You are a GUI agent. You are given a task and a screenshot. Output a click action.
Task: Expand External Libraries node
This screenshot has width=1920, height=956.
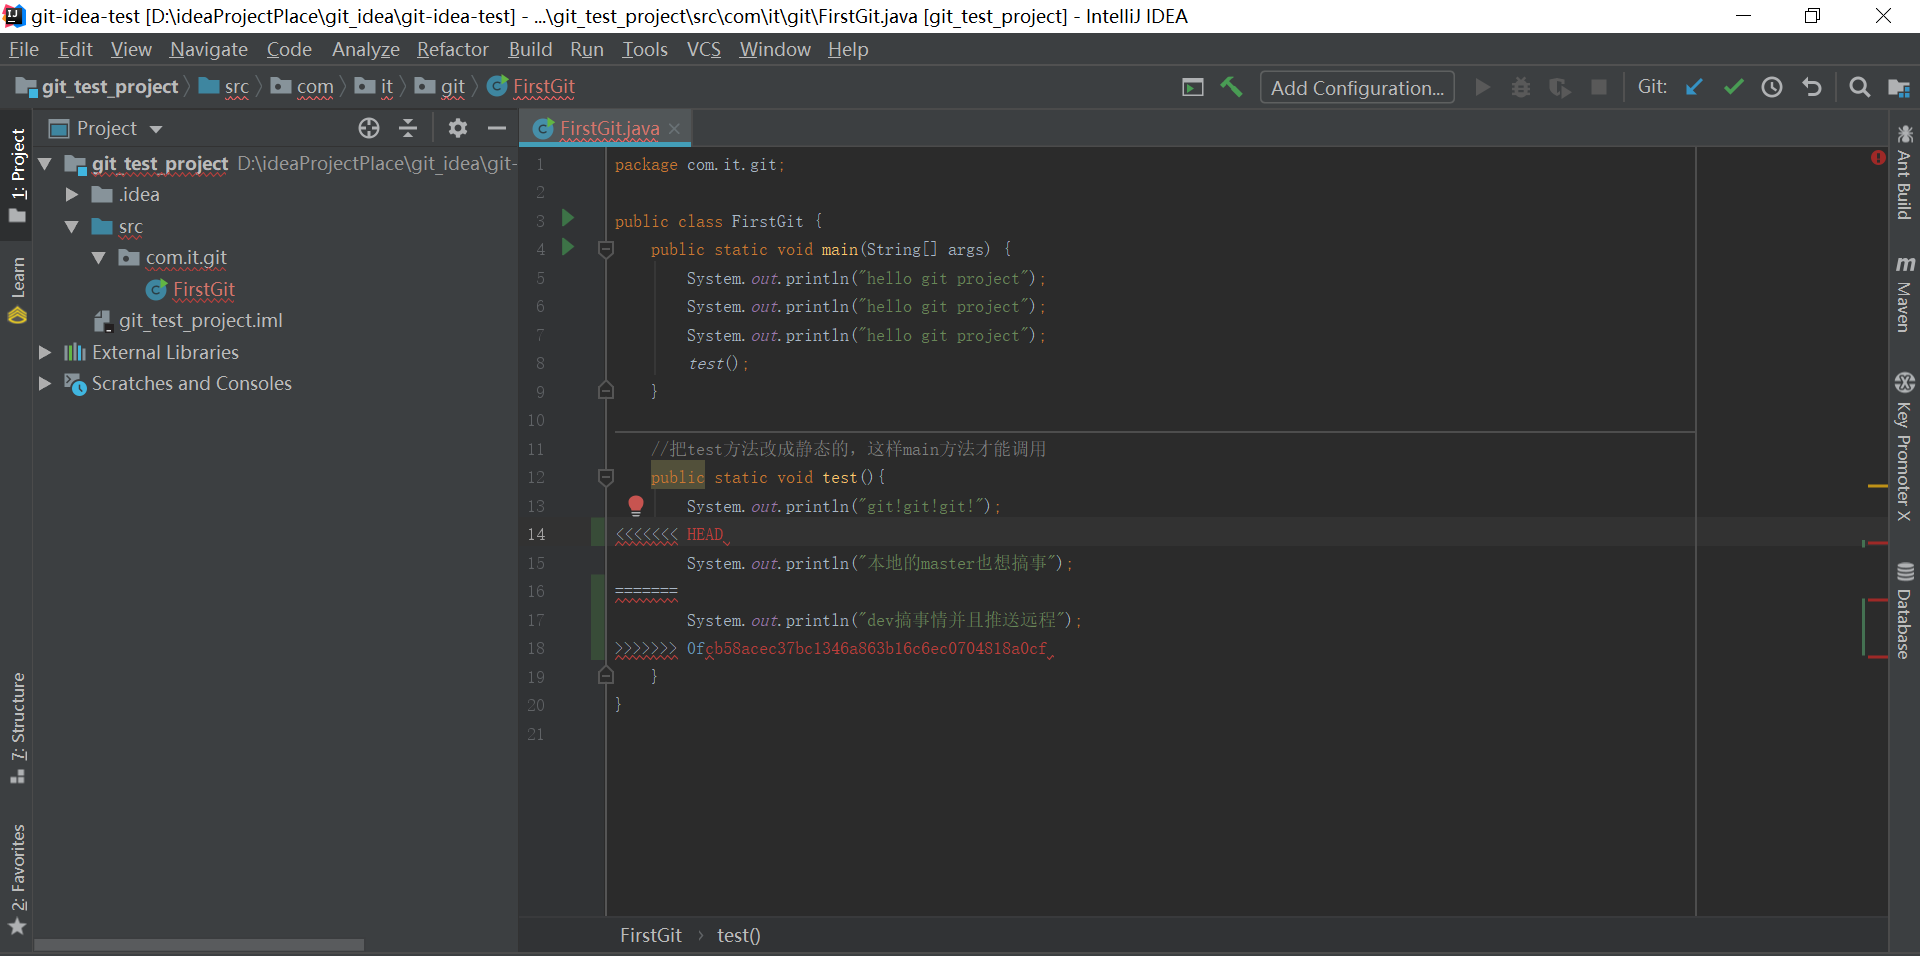[45, 352]
